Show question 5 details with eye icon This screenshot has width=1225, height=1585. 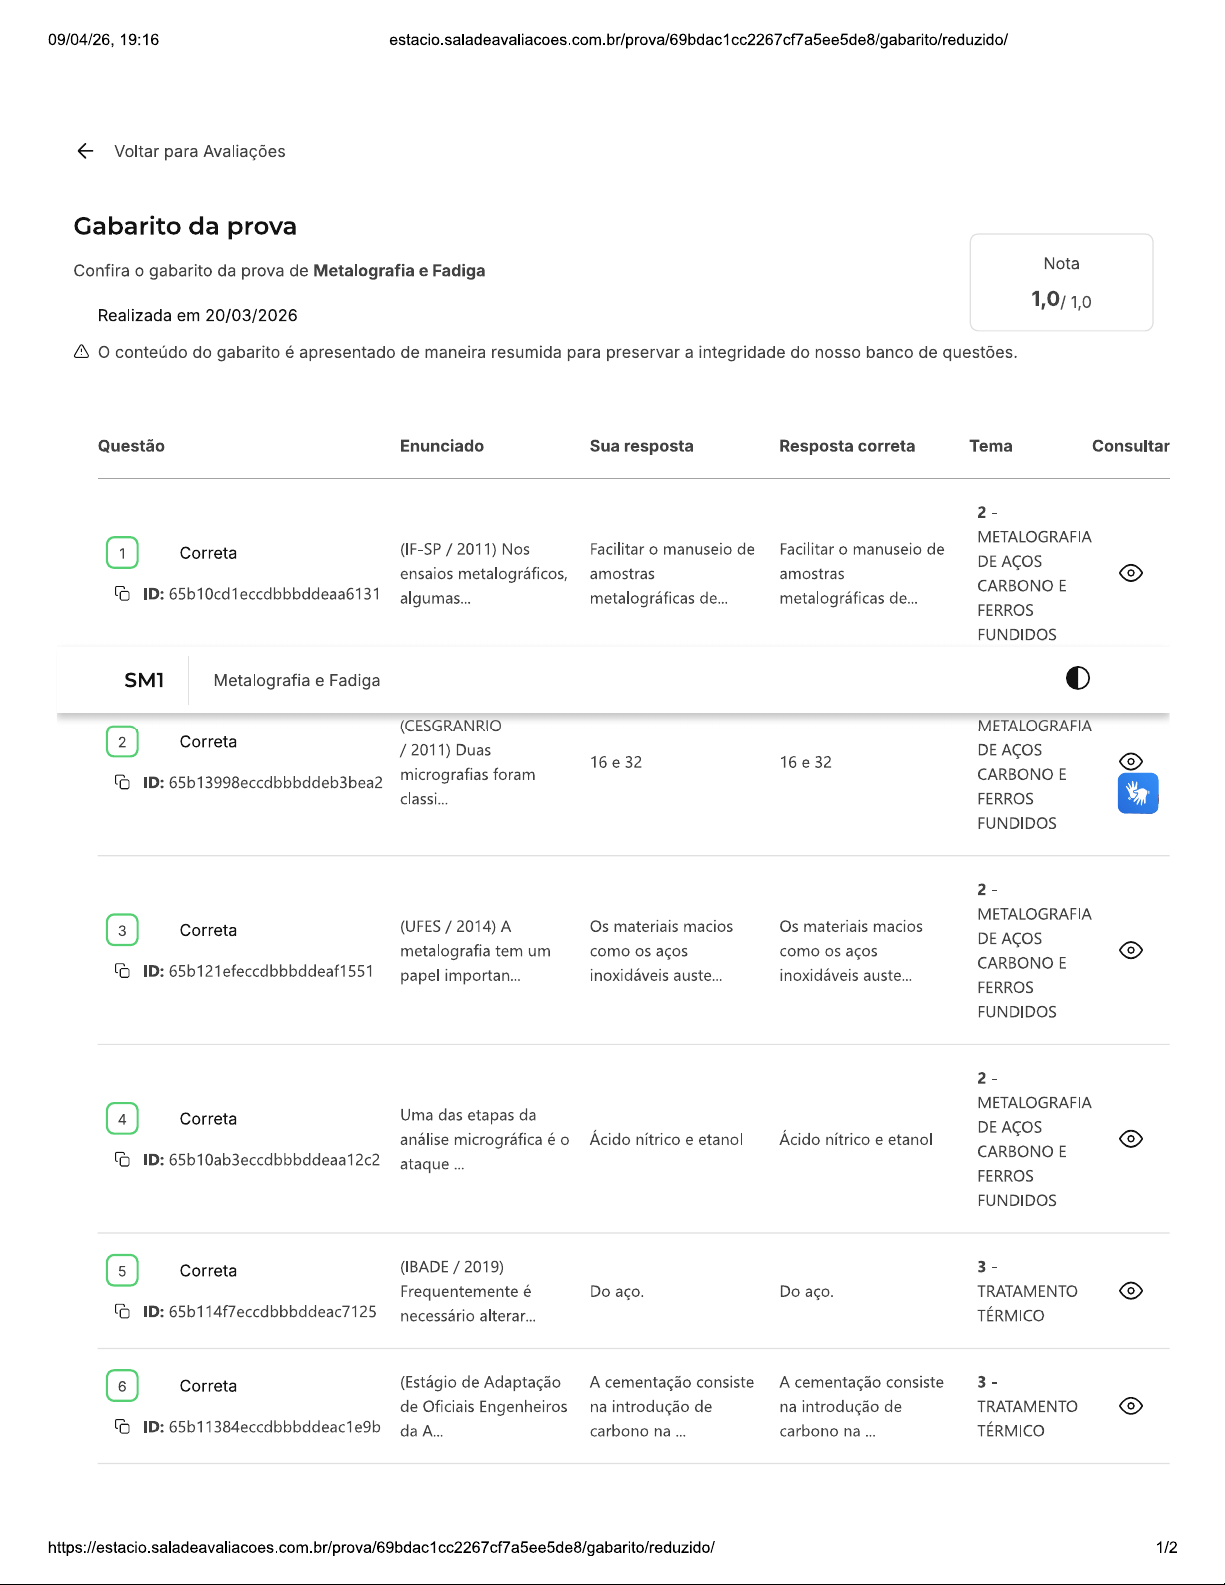pyautogui.click(x=1130, y=1291)
